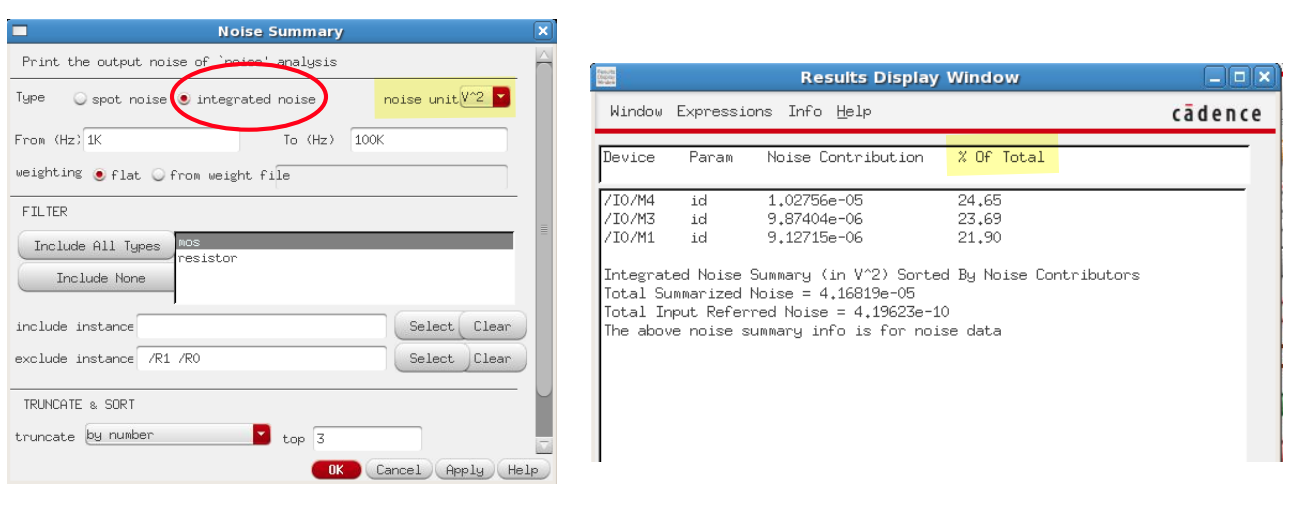The height and width of the screenshot is (512, 1297).
Task: Click 24.65 percent value
Action: (x=979, y=200)
